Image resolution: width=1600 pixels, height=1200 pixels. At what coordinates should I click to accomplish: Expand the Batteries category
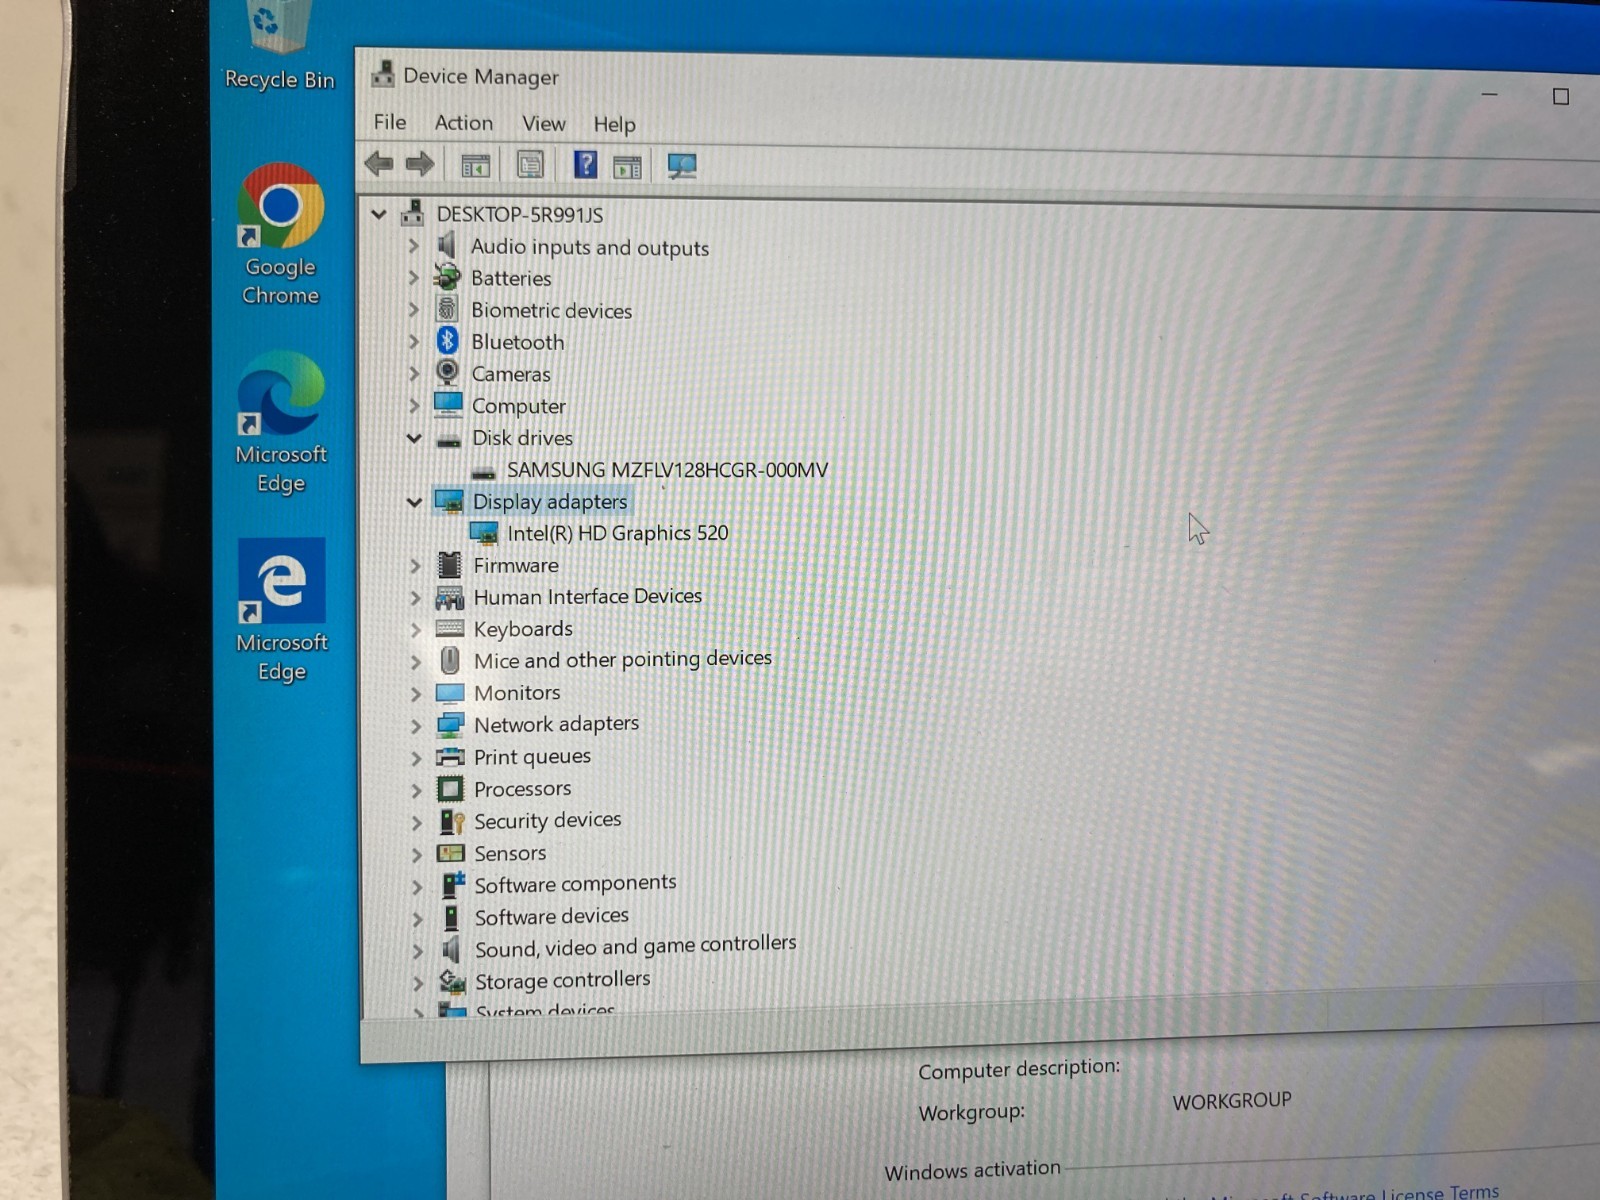point(413,277)
